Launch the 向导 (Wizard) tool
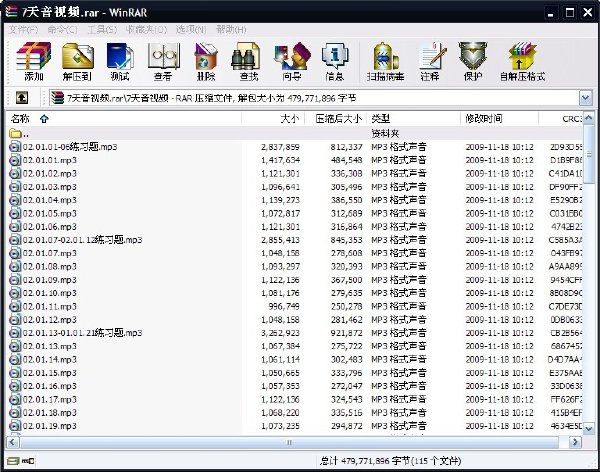This screenshot has width=600, height=472. click(x=292, y=61)
